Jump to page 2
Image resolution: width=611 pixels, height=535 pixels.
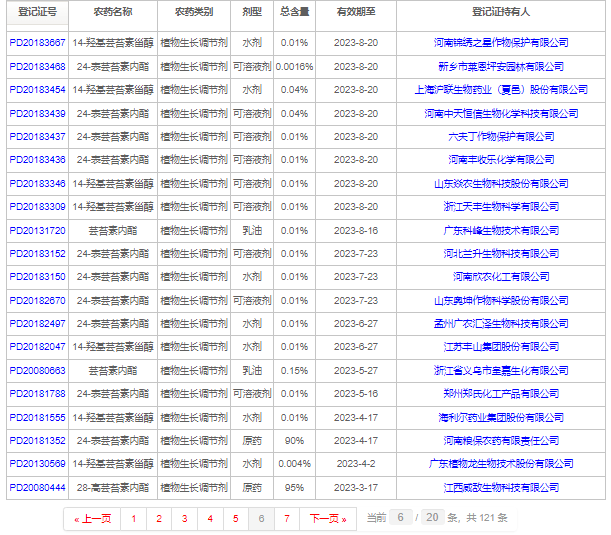tap(159, 519)
